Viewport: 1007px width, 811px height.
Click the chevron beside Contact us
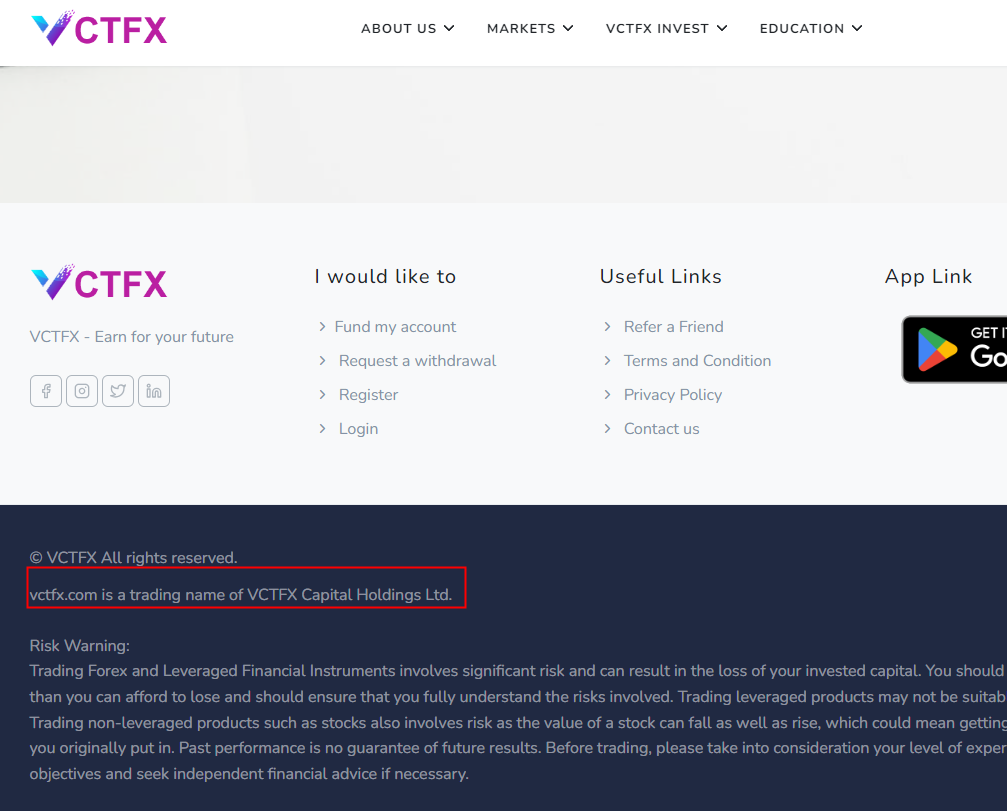point(608,429)
